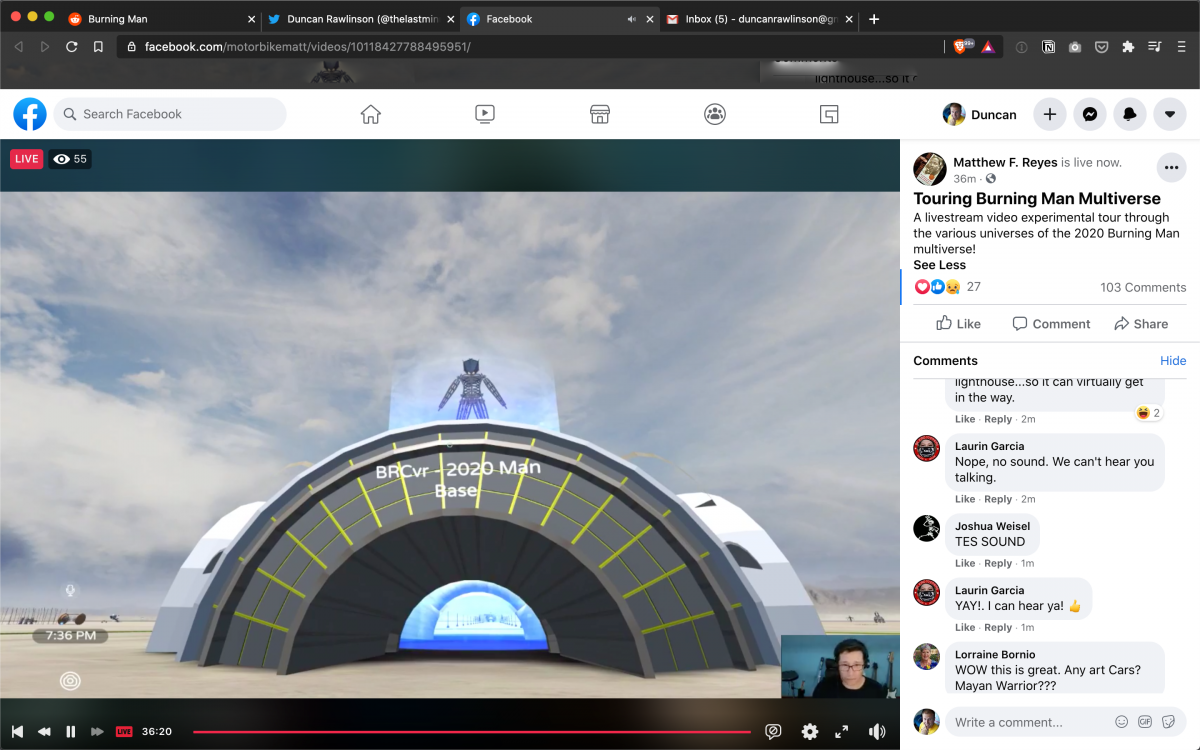
Task: Open Joshua Weisel's profile avatar
Action: coord(927,528)
